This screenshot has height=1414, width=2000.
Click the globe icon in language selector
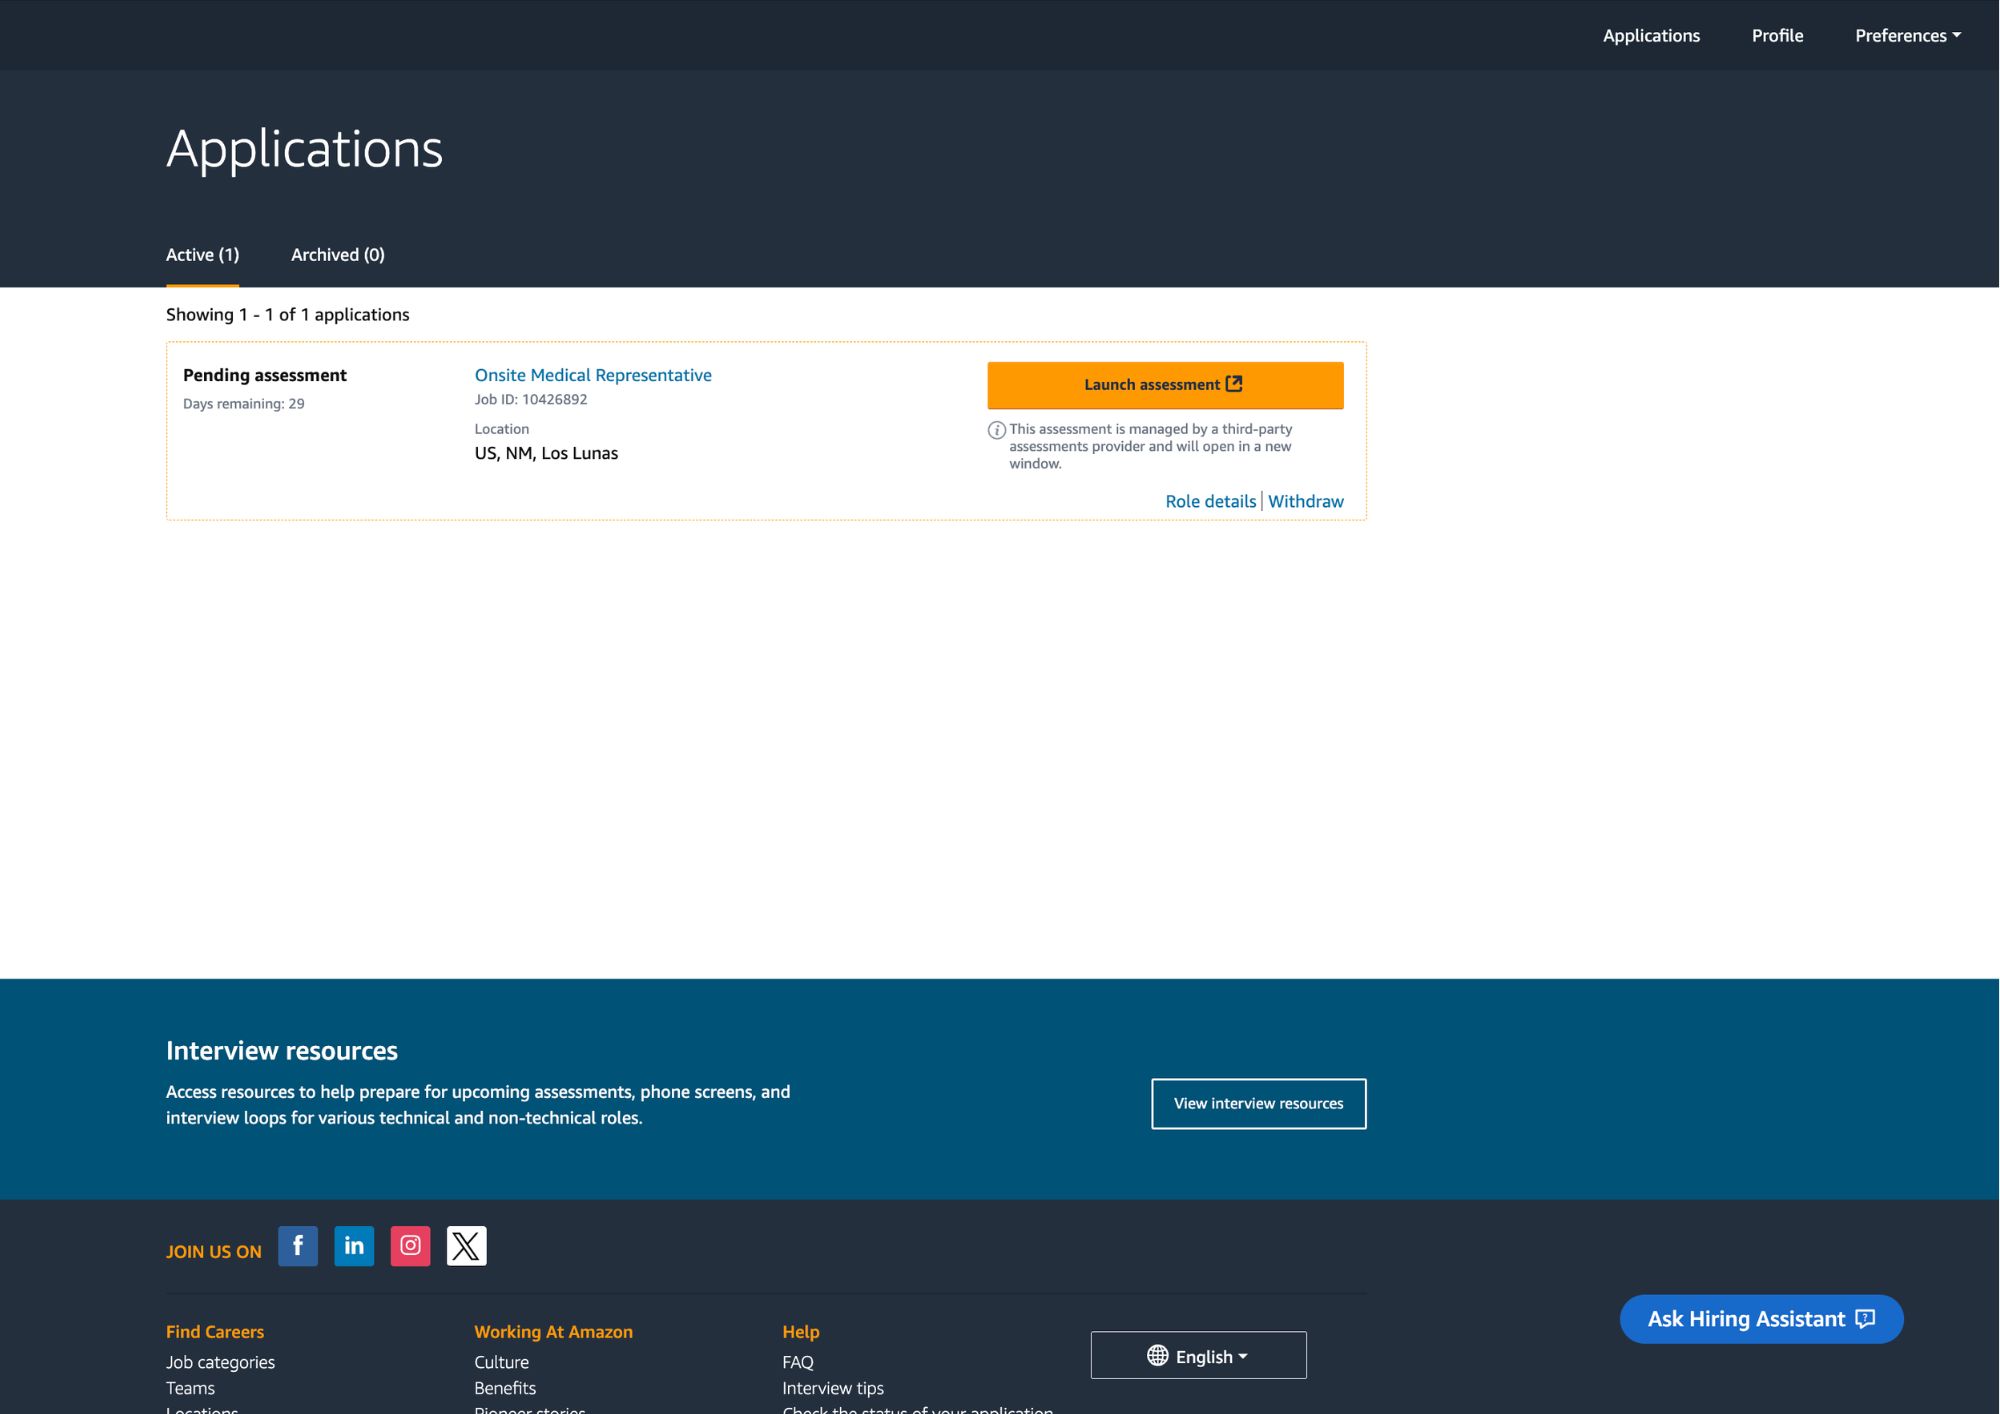(x=1158, y=1356)
